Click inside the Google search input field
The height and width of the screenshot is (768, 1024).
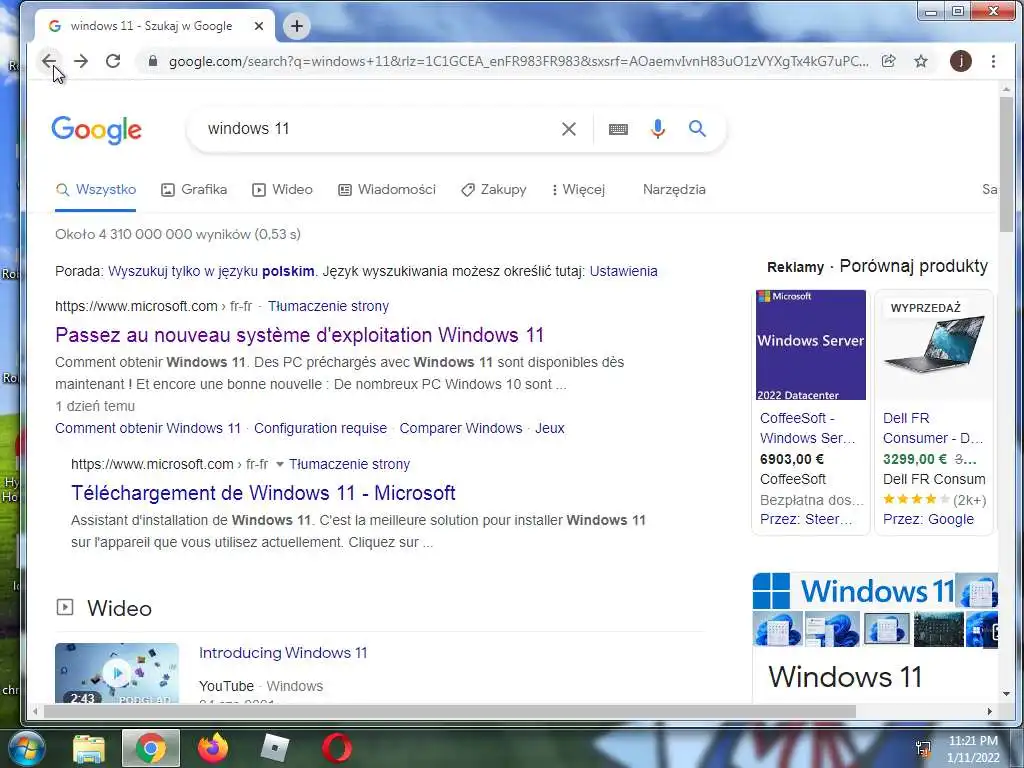(x=379, y=129)
